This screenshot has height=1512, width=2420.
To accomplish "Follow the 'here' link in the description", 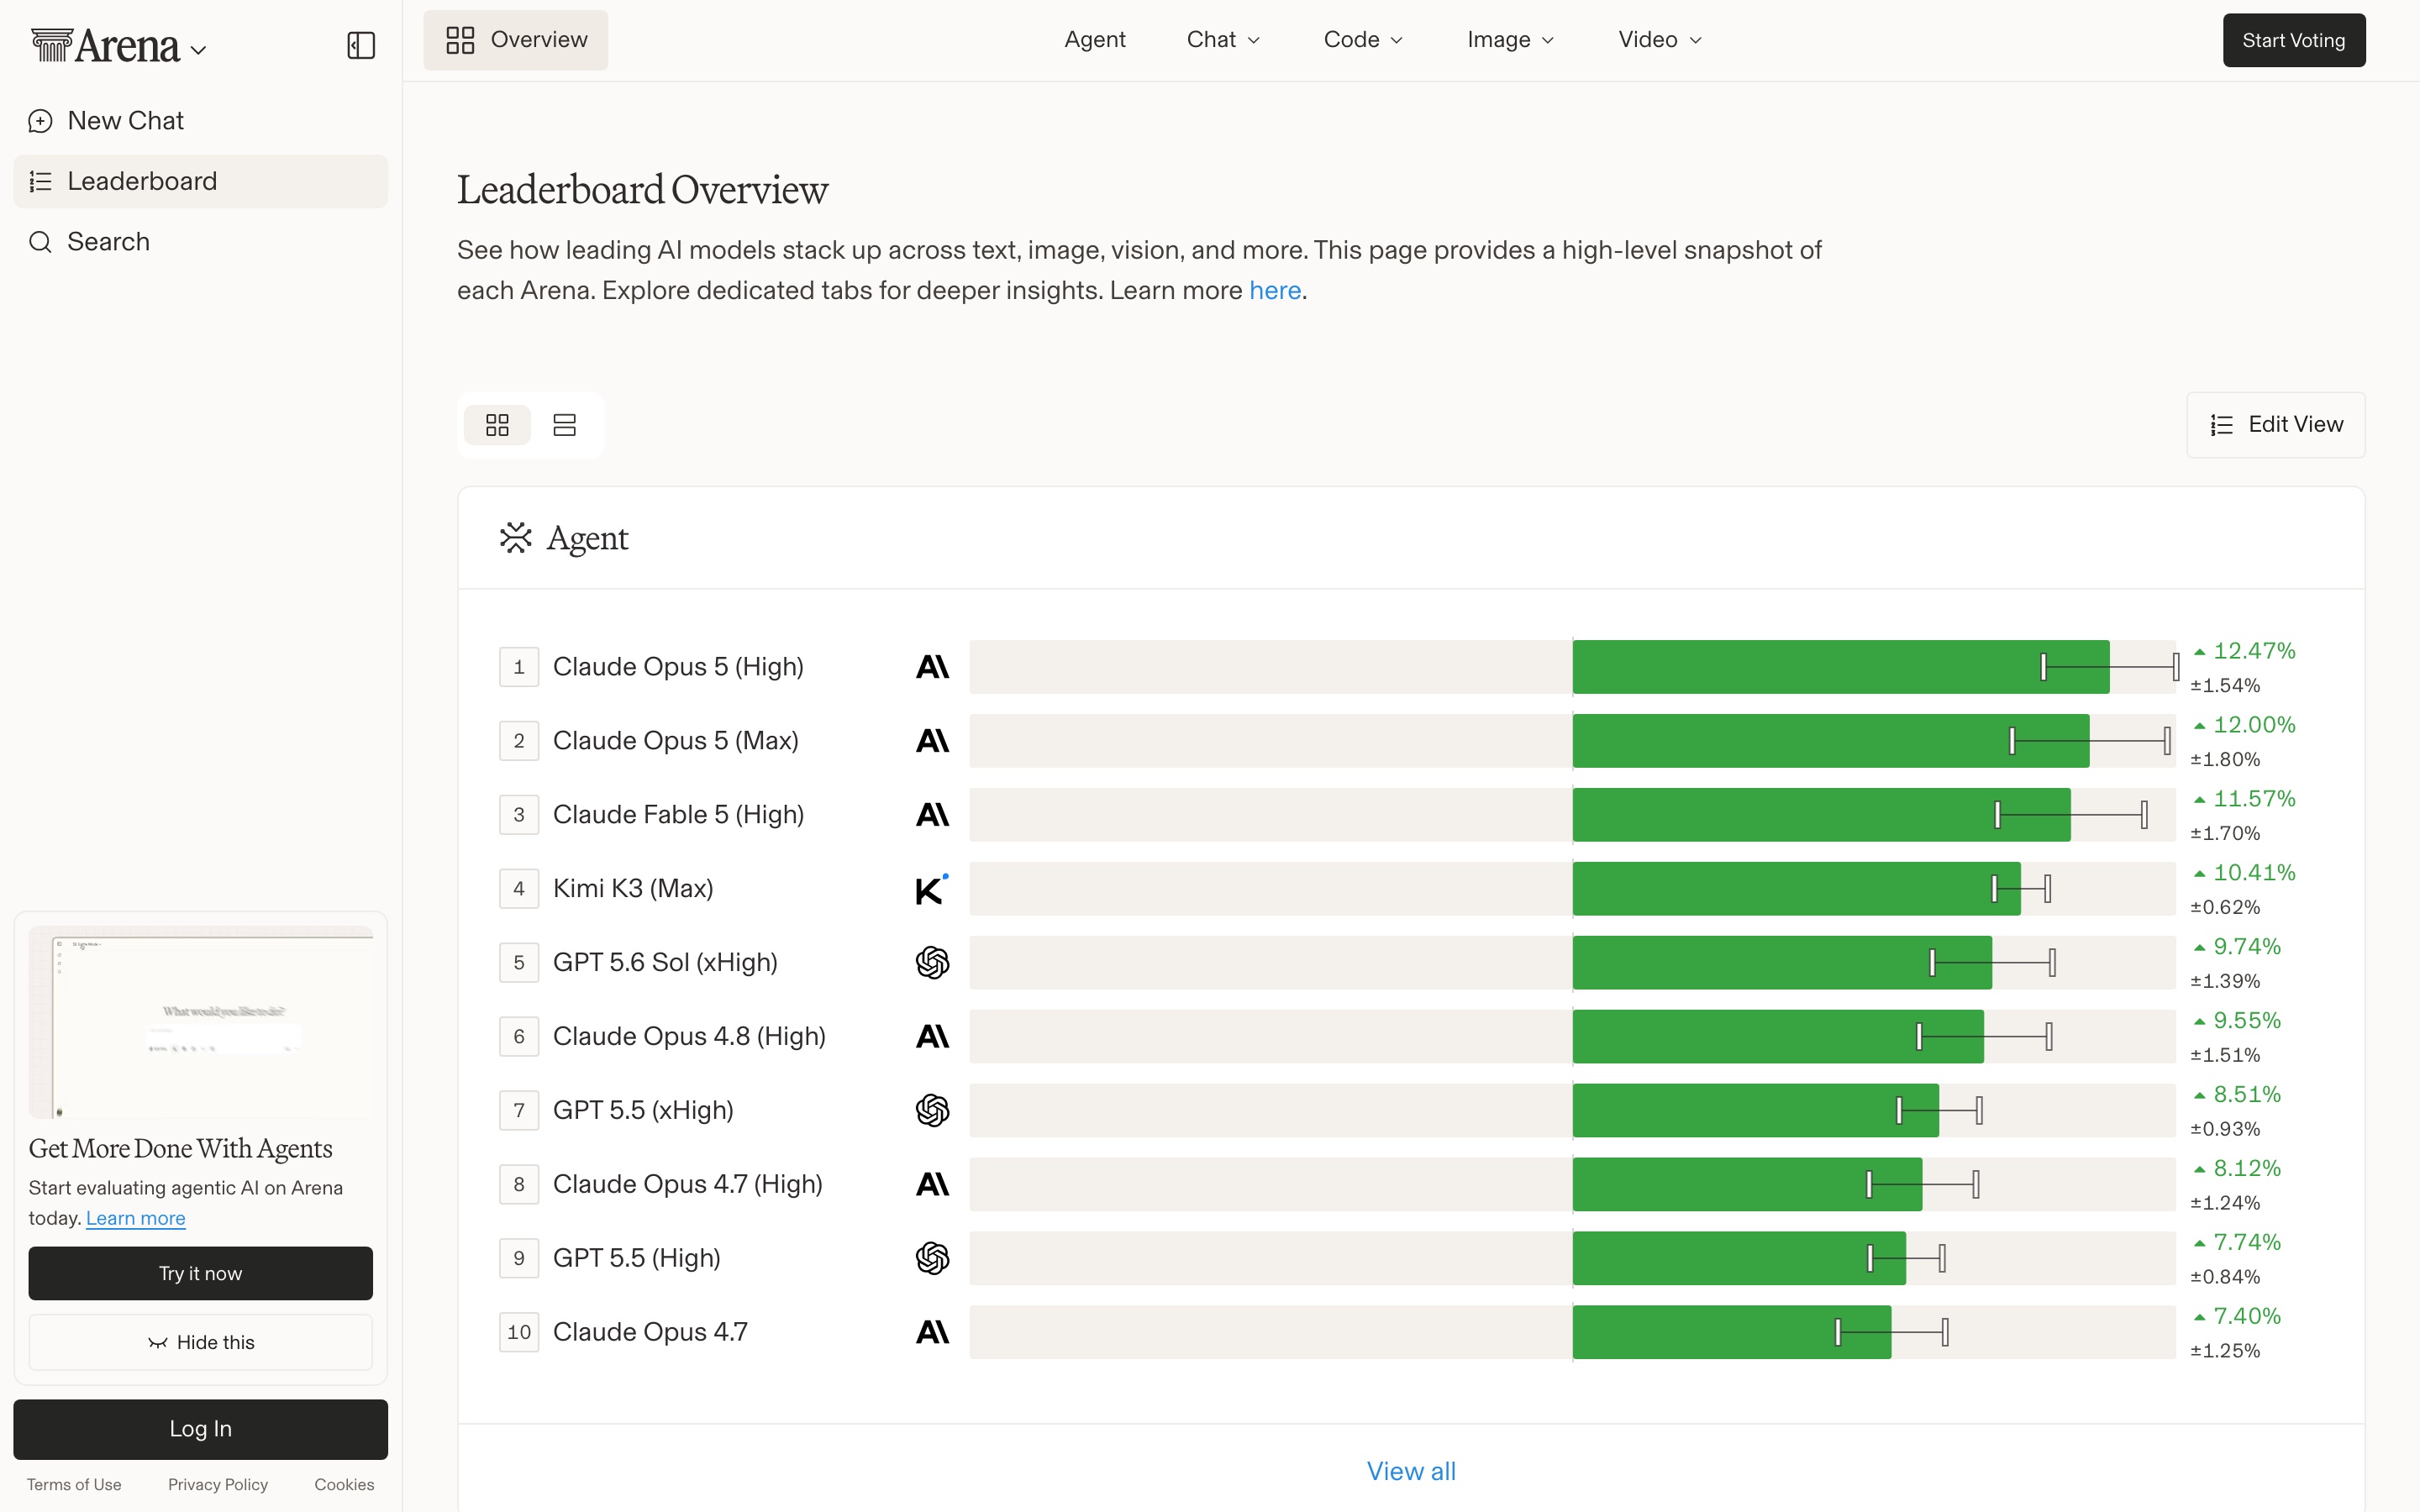I will pos(1275,291).
